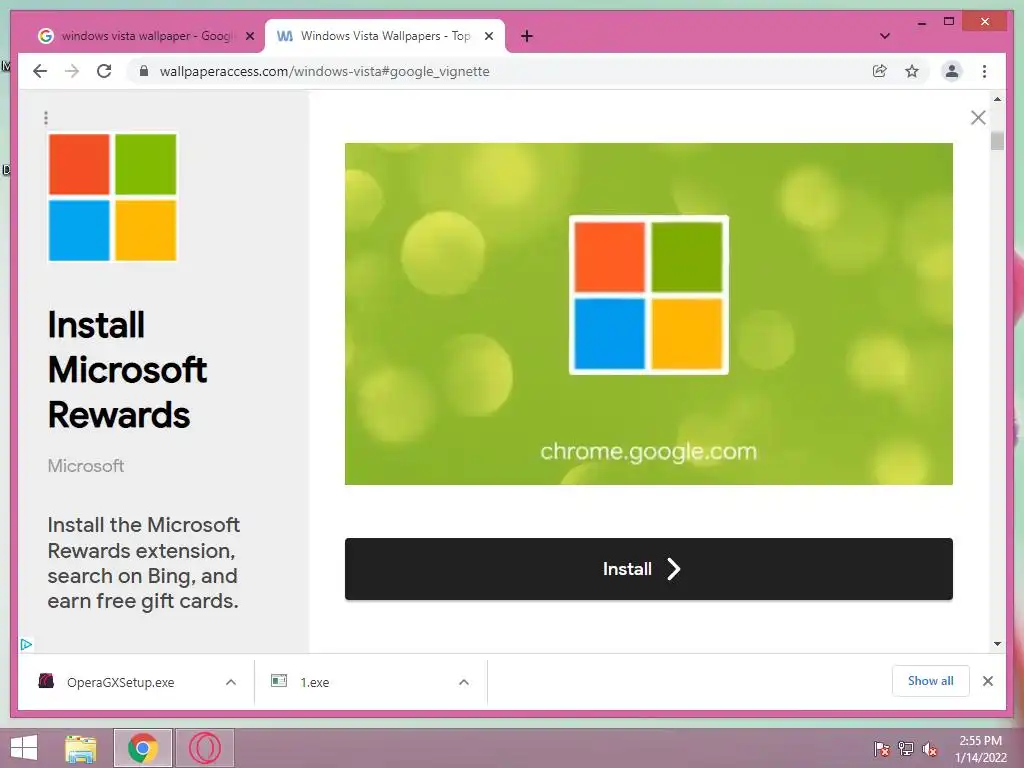The image size is (1024, 768).
Task: Click the black Install button
Action: point(648,569)
